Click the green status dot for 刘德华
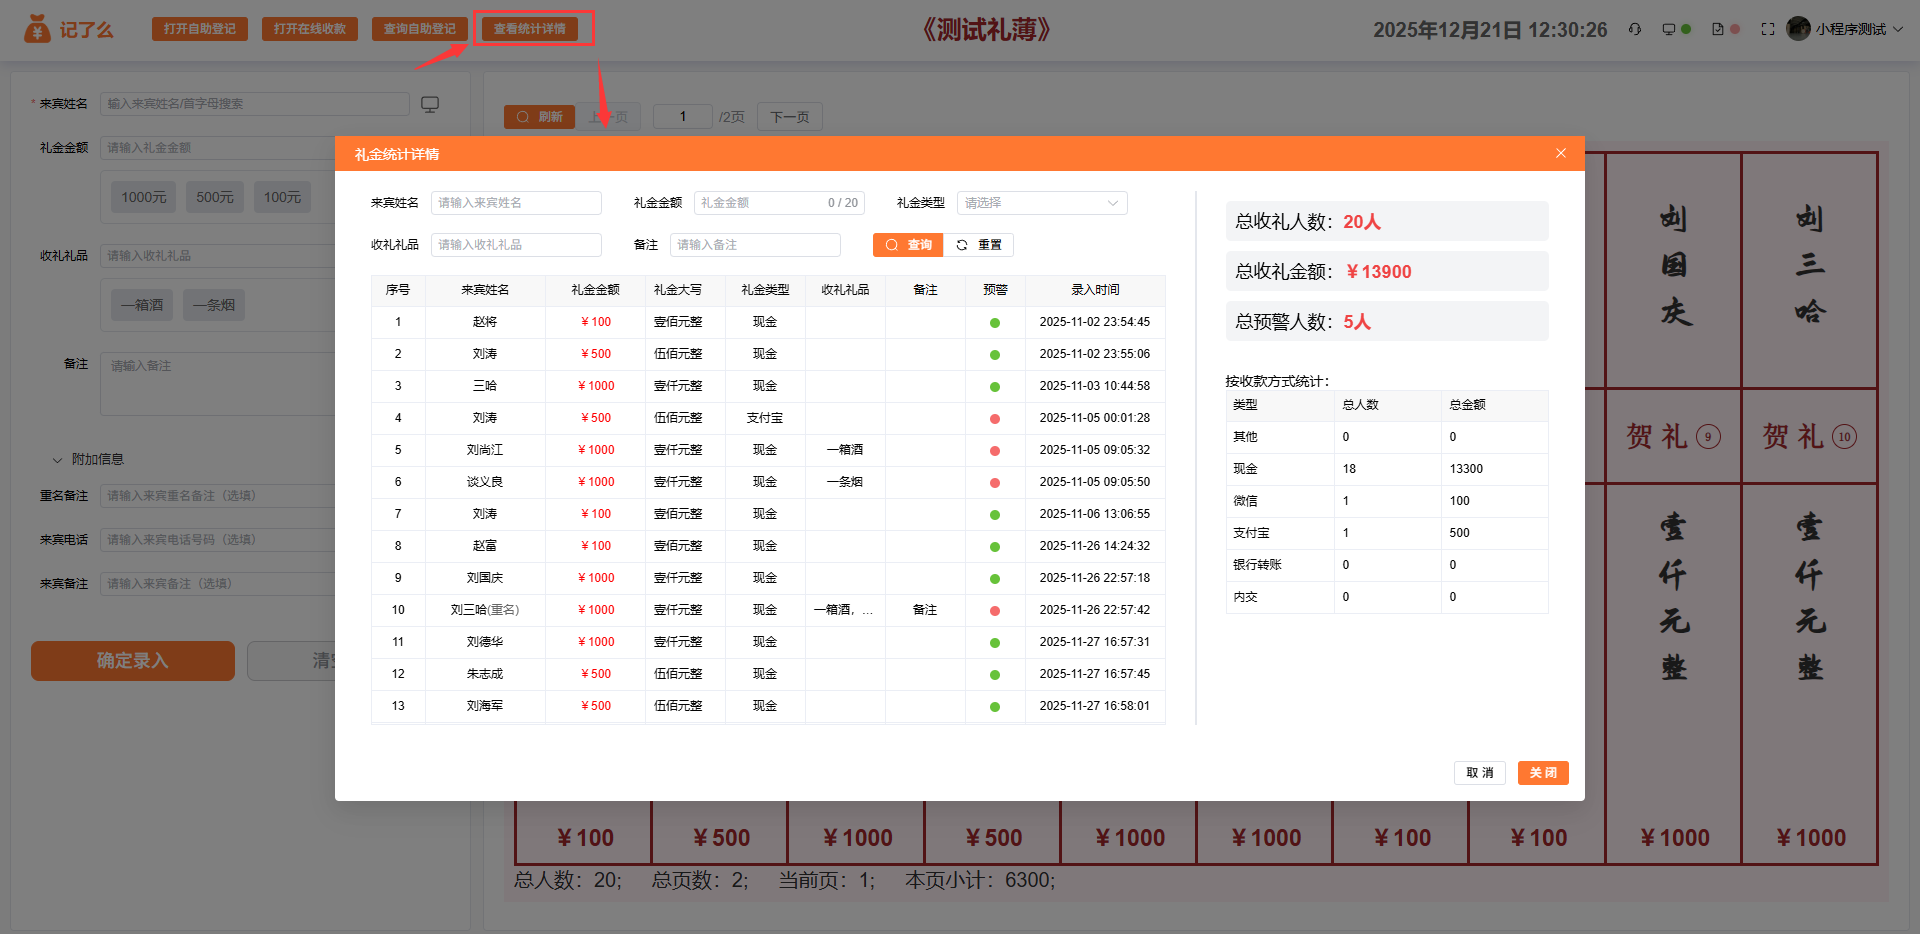1920x934 pixels. [x=995, y=643]
